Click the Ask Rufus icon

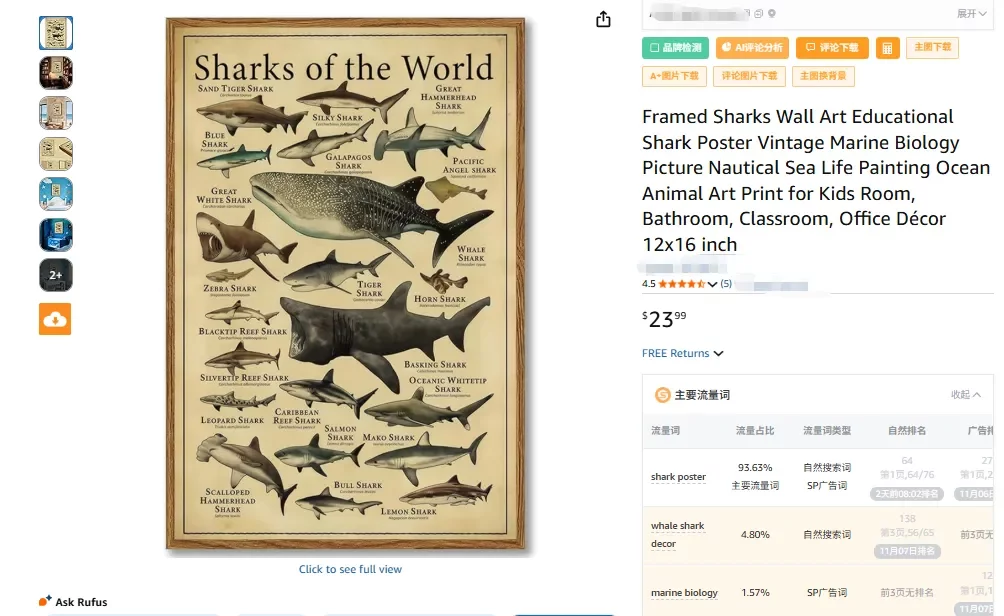pos(45,601)
